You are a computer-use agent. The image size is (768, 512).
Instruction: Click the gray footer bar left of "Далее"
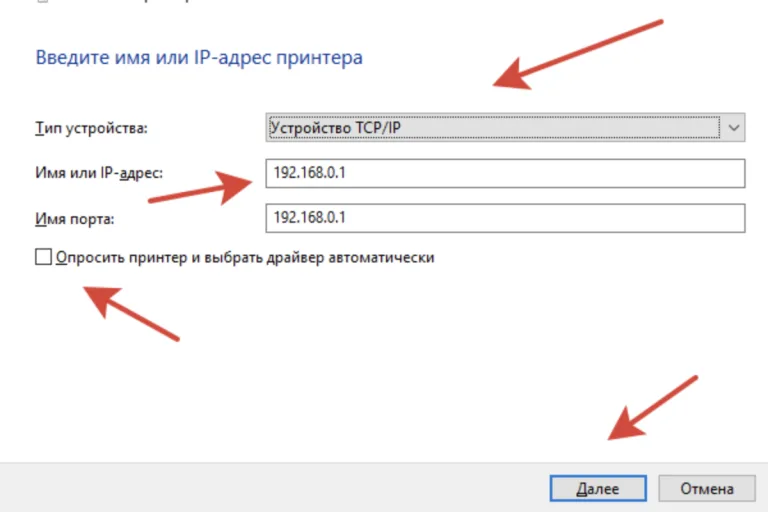tap(274, 488)
